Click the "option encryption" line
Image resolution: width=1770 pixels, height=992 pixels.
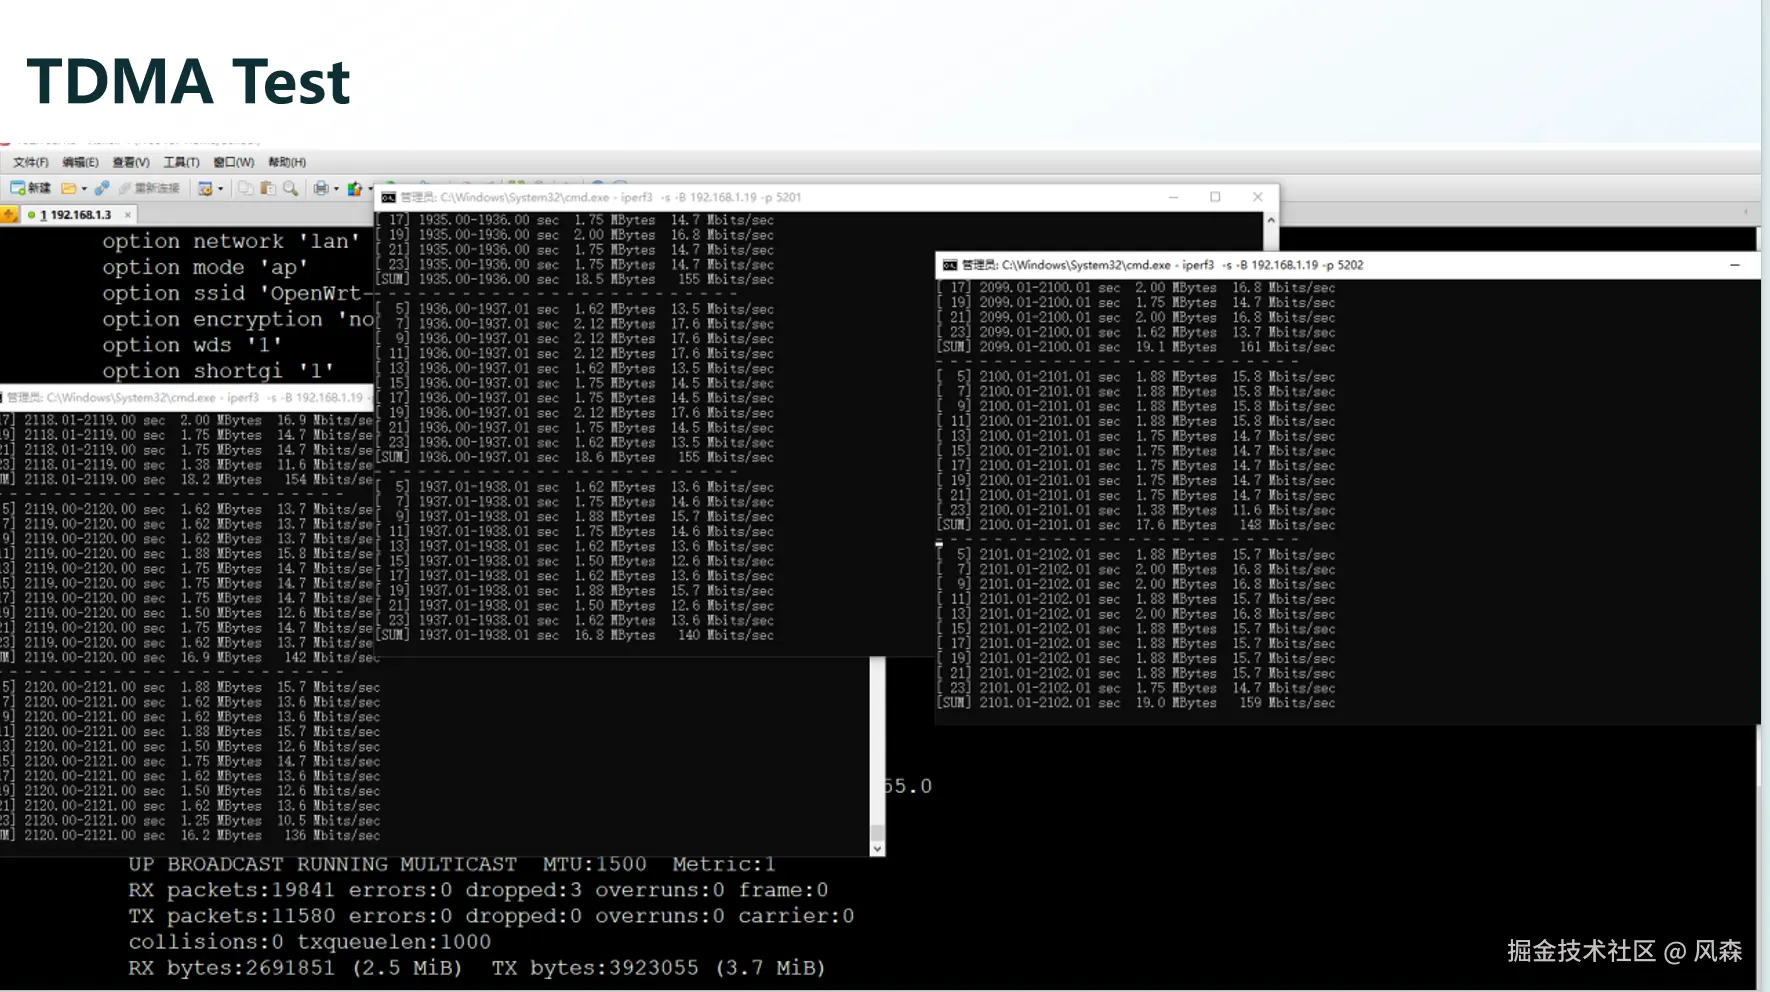(238, 319)
